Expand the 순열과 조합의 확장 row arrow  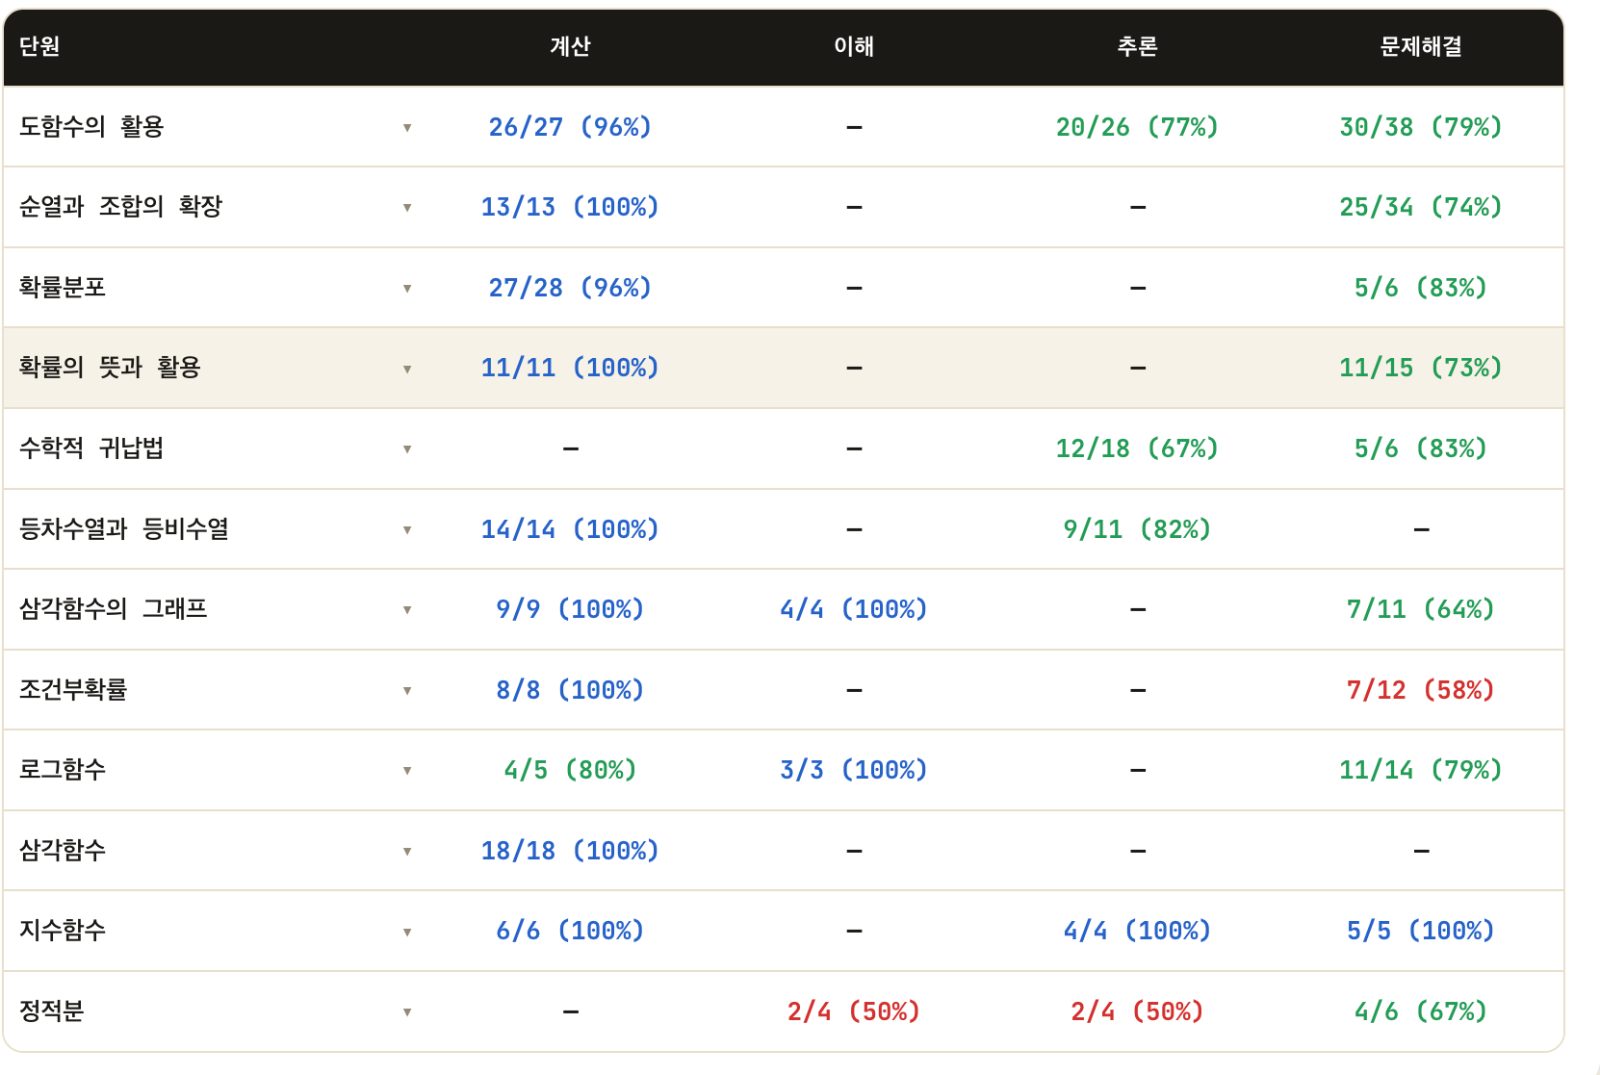click(407, 208)
